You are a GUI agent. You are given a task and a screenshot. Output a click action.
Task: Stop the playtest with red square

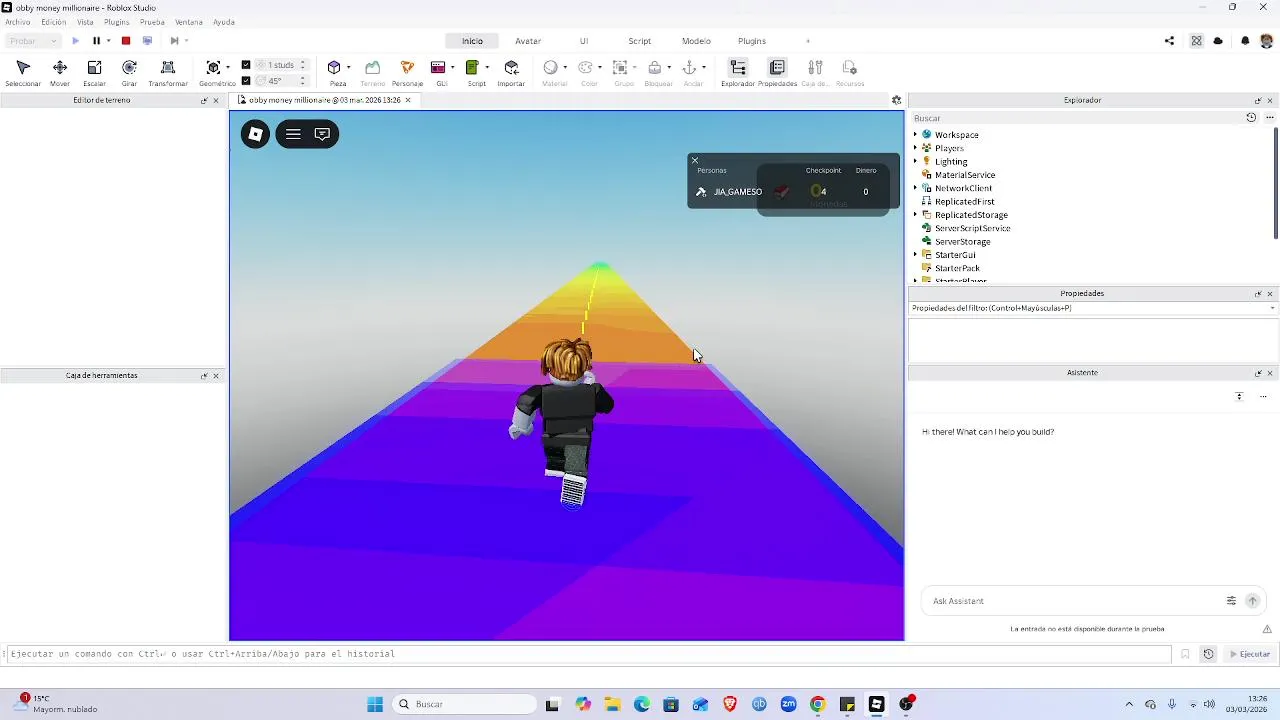tap(126, 41)
